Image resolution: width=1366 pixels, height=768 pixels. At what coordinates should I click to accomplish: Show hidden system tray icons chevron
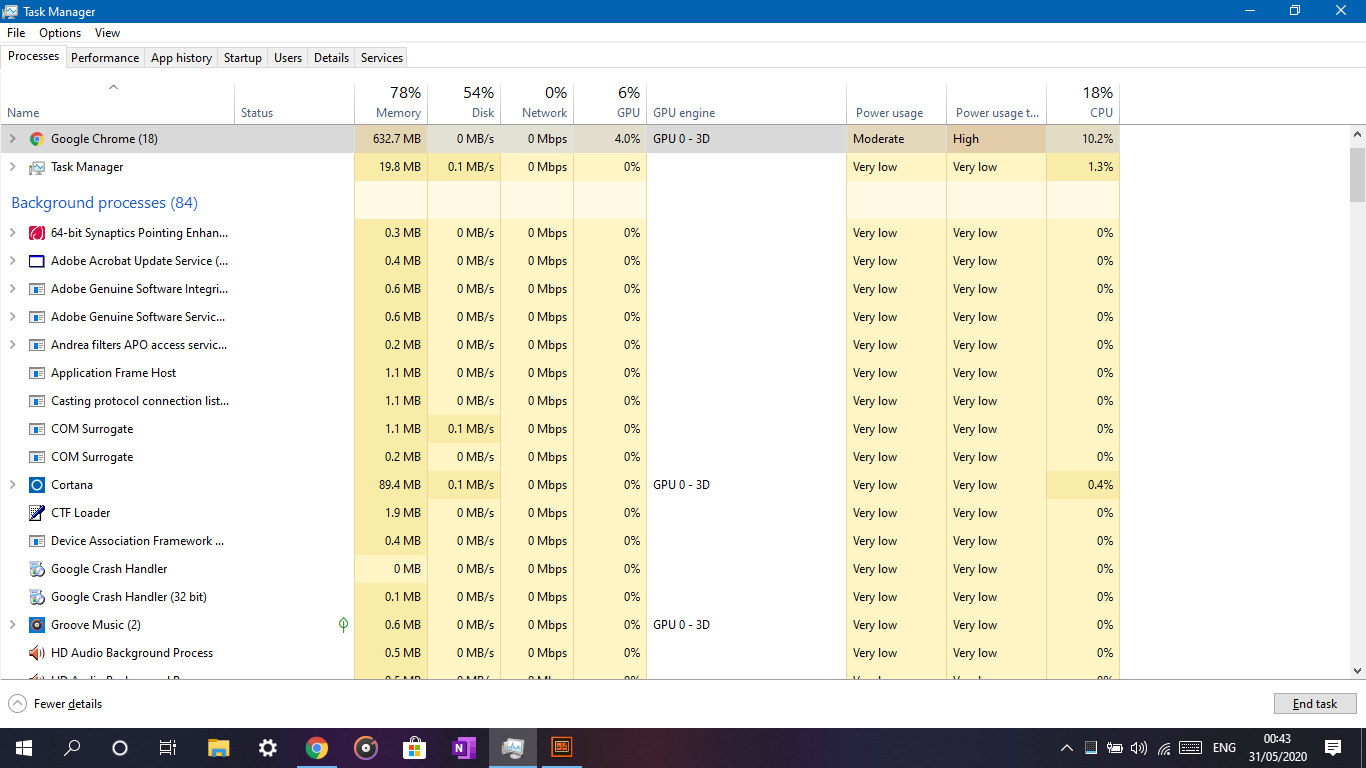(1067, 748)
